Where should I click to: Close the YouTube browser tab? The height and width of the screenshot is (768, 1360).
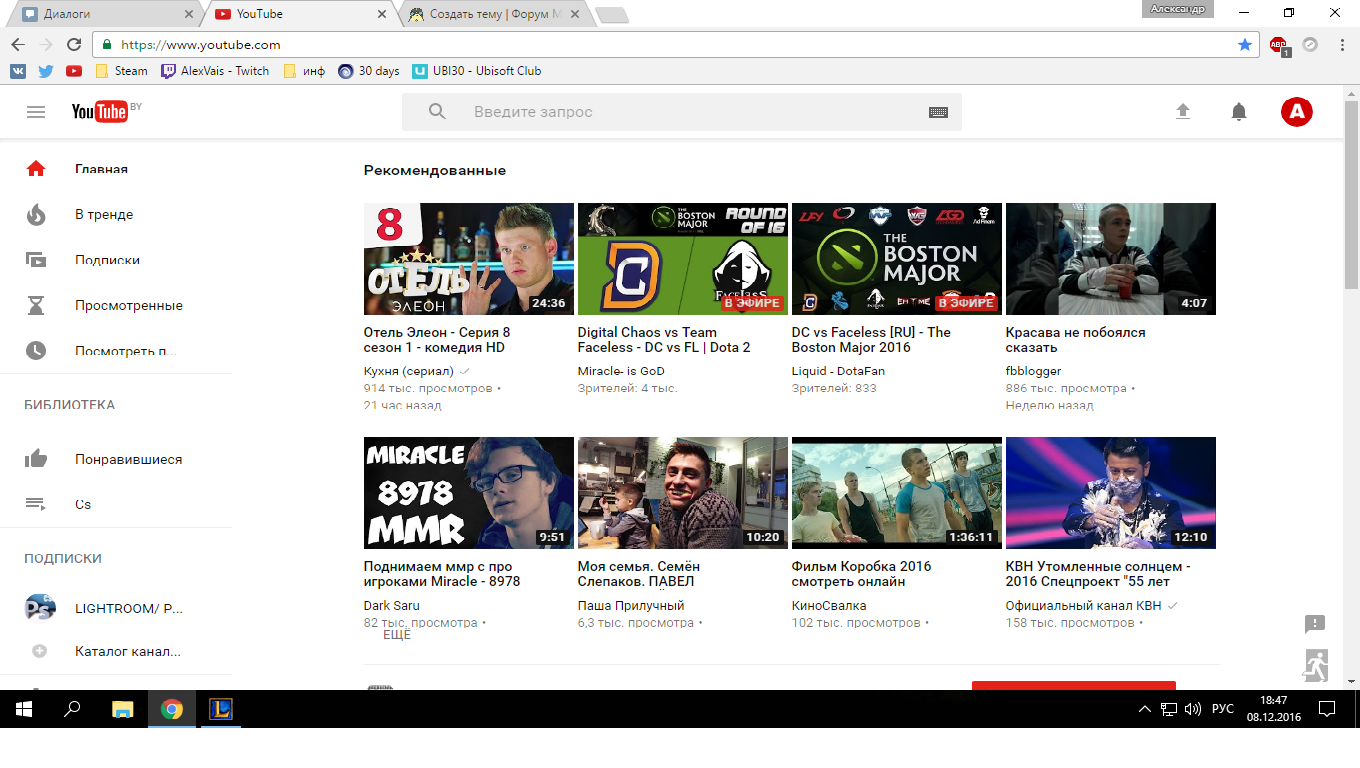(x=381, y=14)
